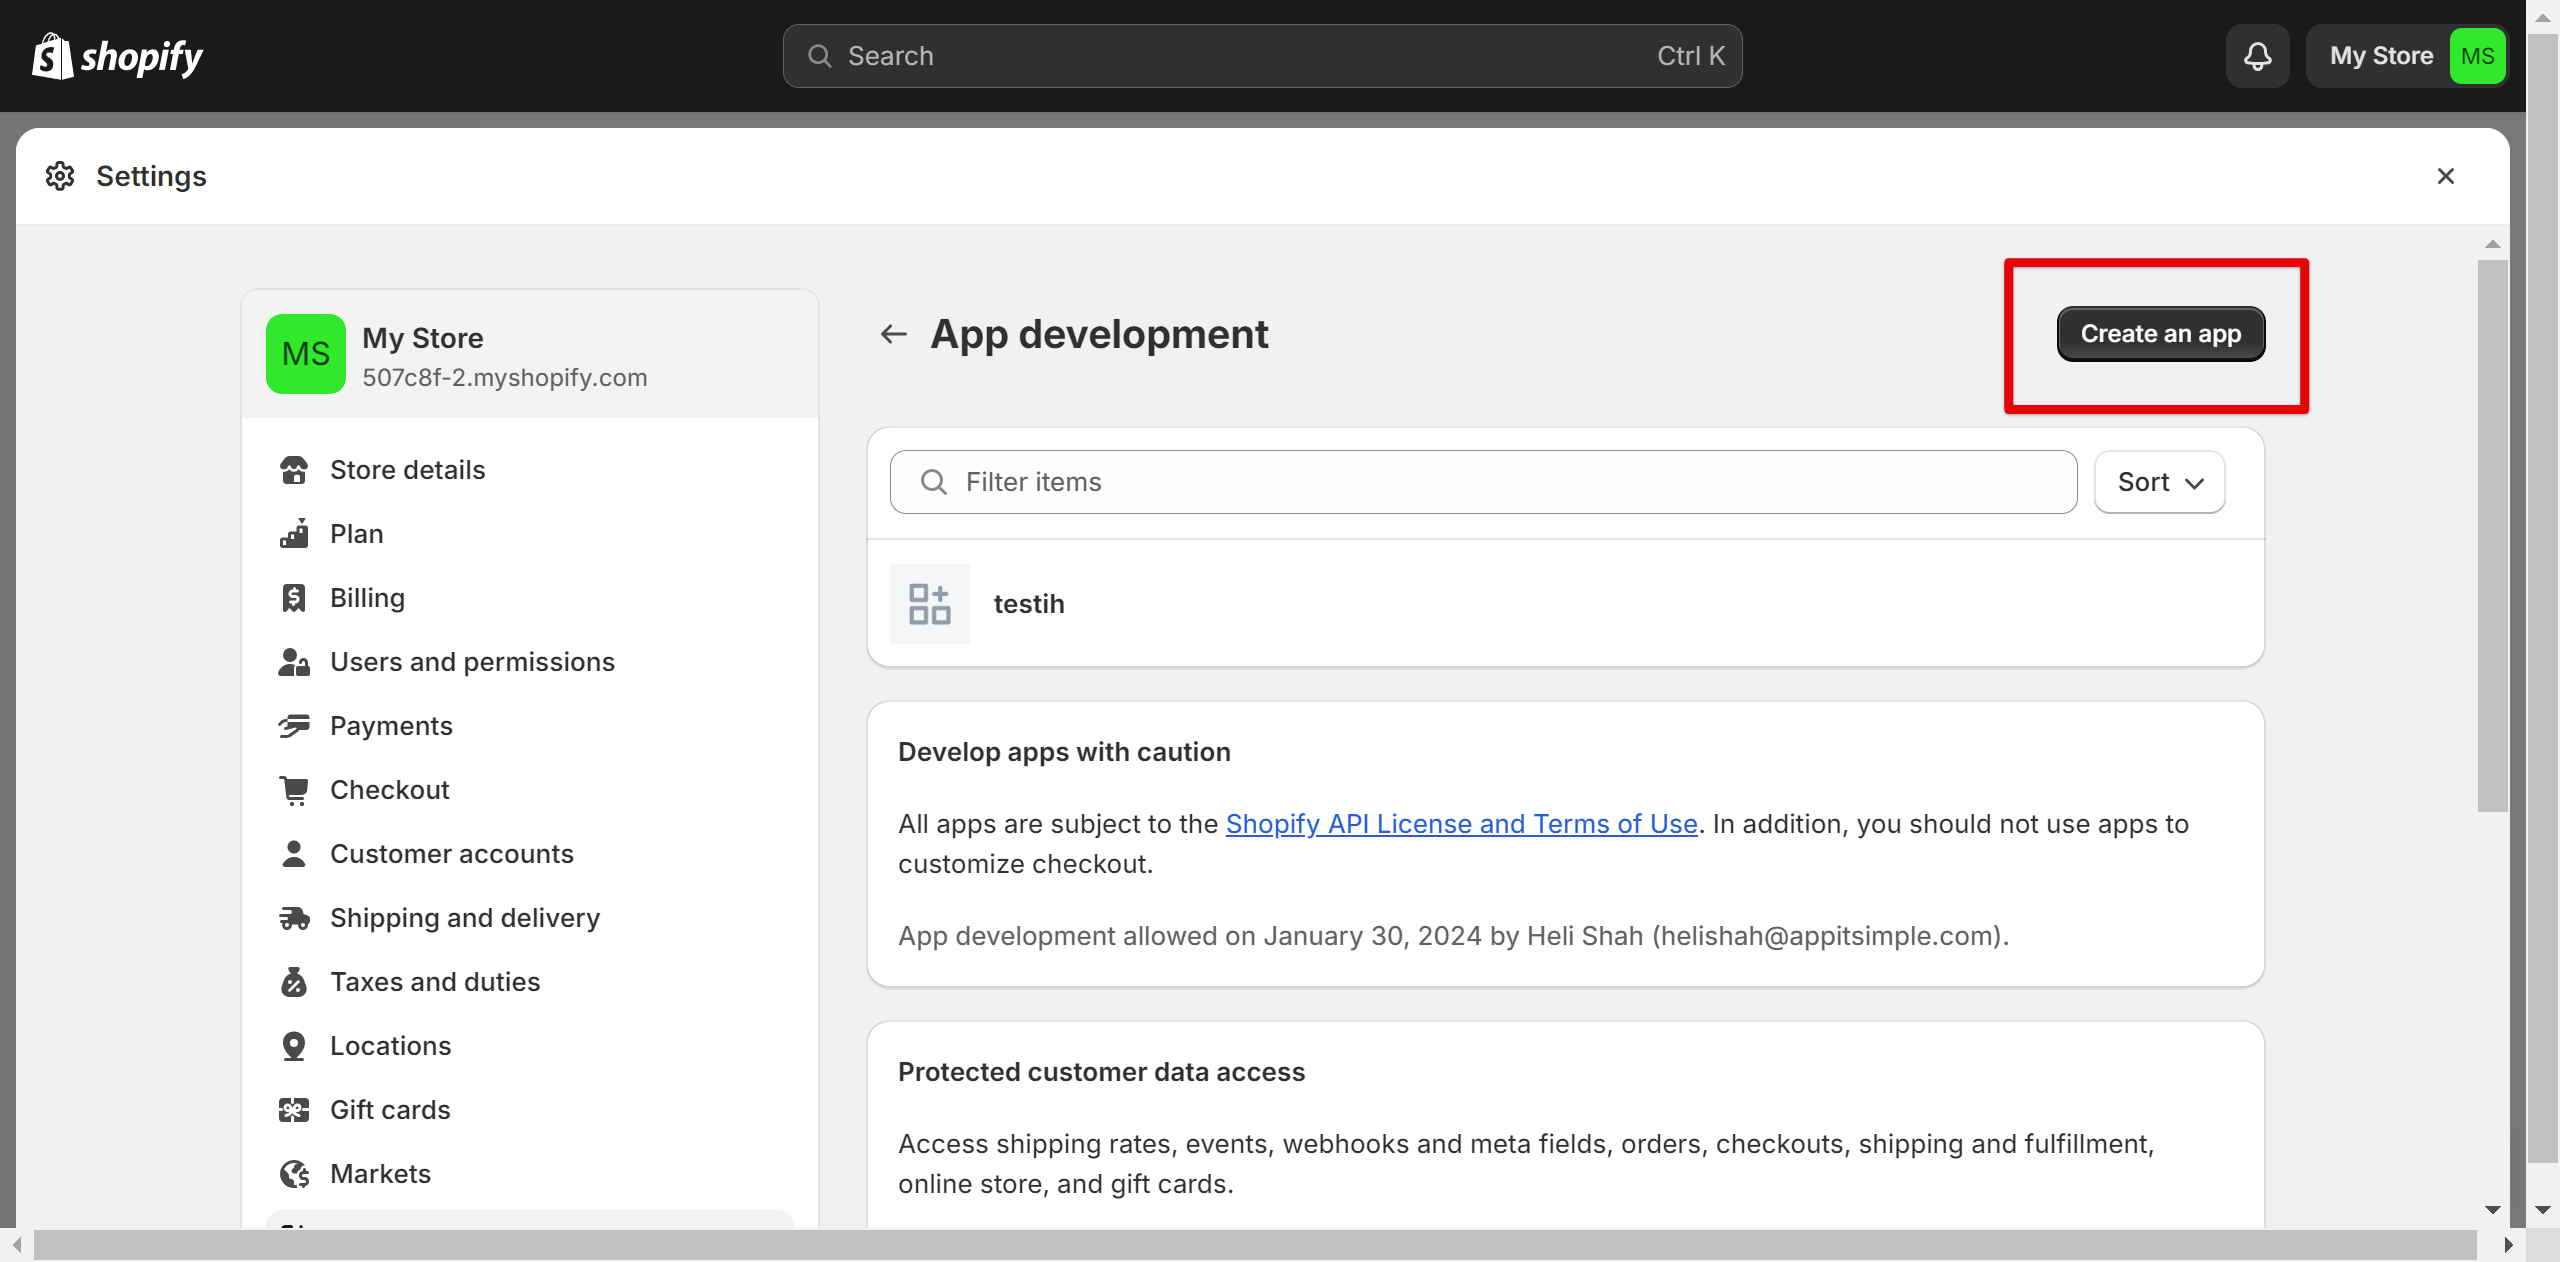Click the search magnifier icon in top bar
Screen dimensions: 2560x1262
819,56
